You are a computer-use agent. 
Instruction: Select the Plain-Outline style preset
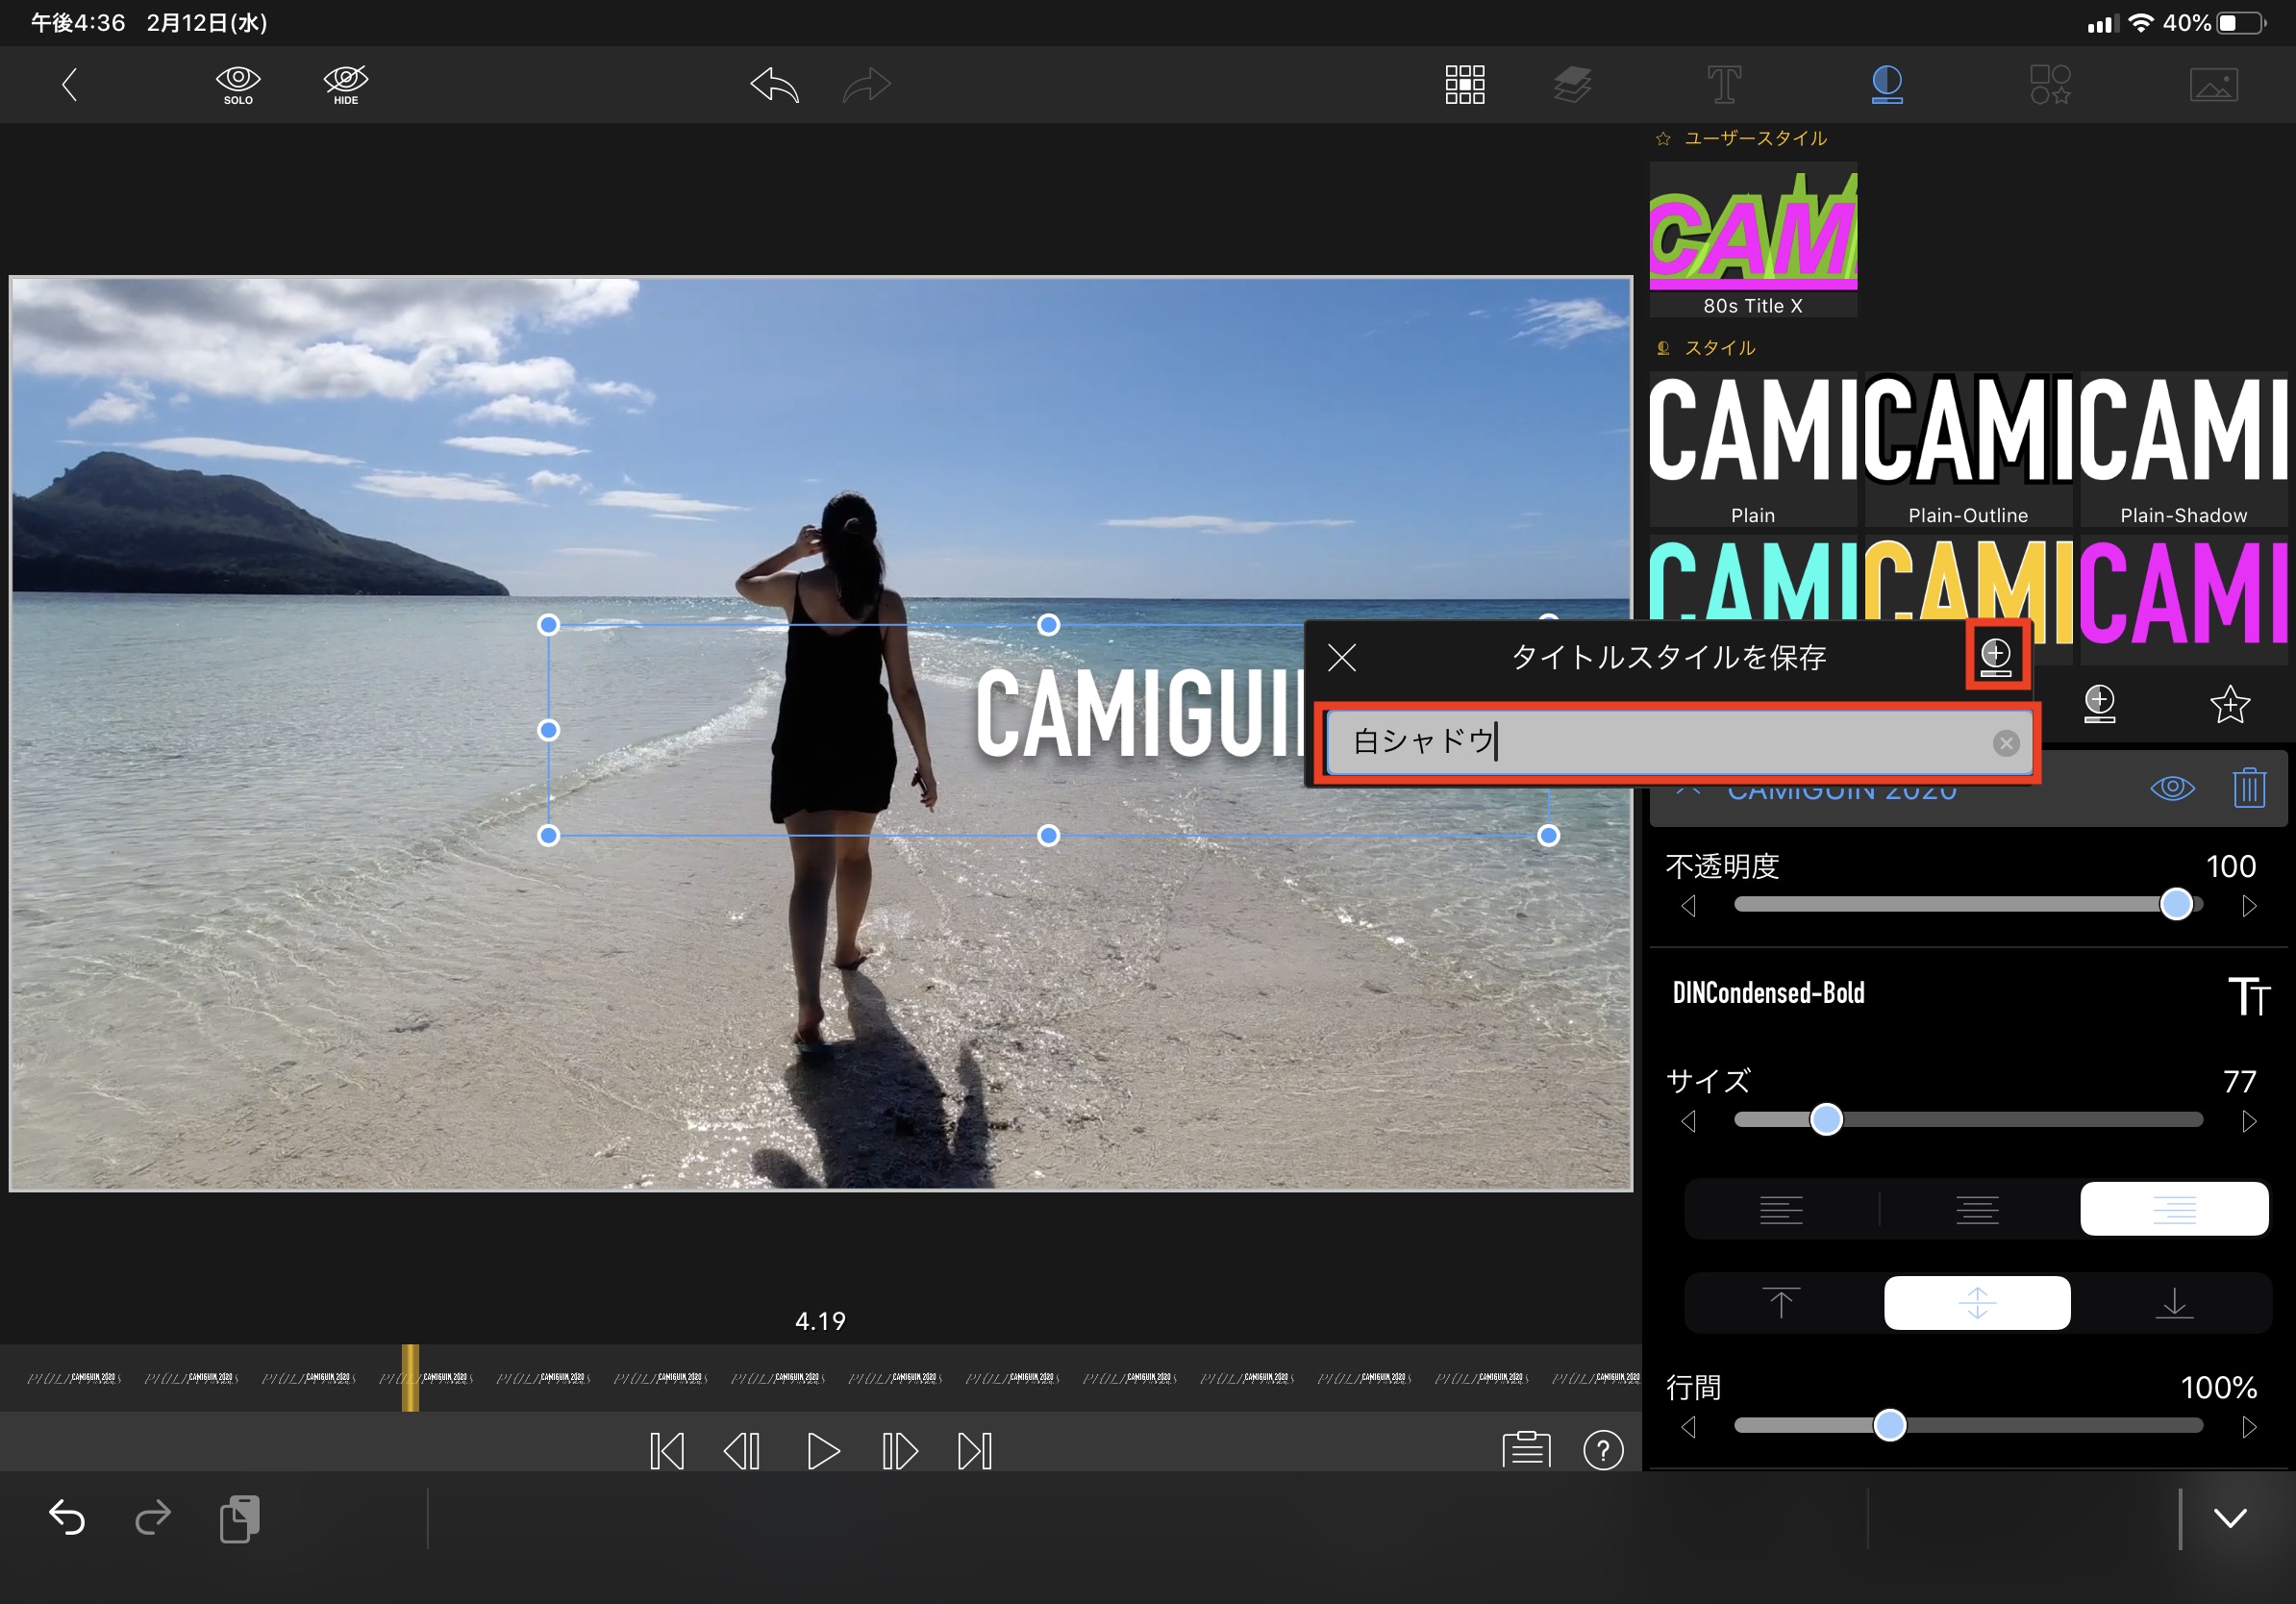coord(1967,448)
